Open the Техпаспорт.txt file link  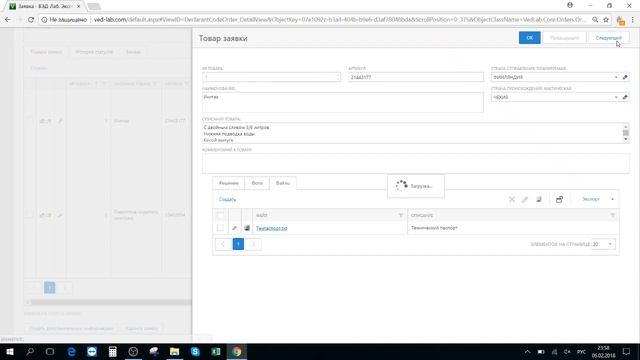[271, 228]
